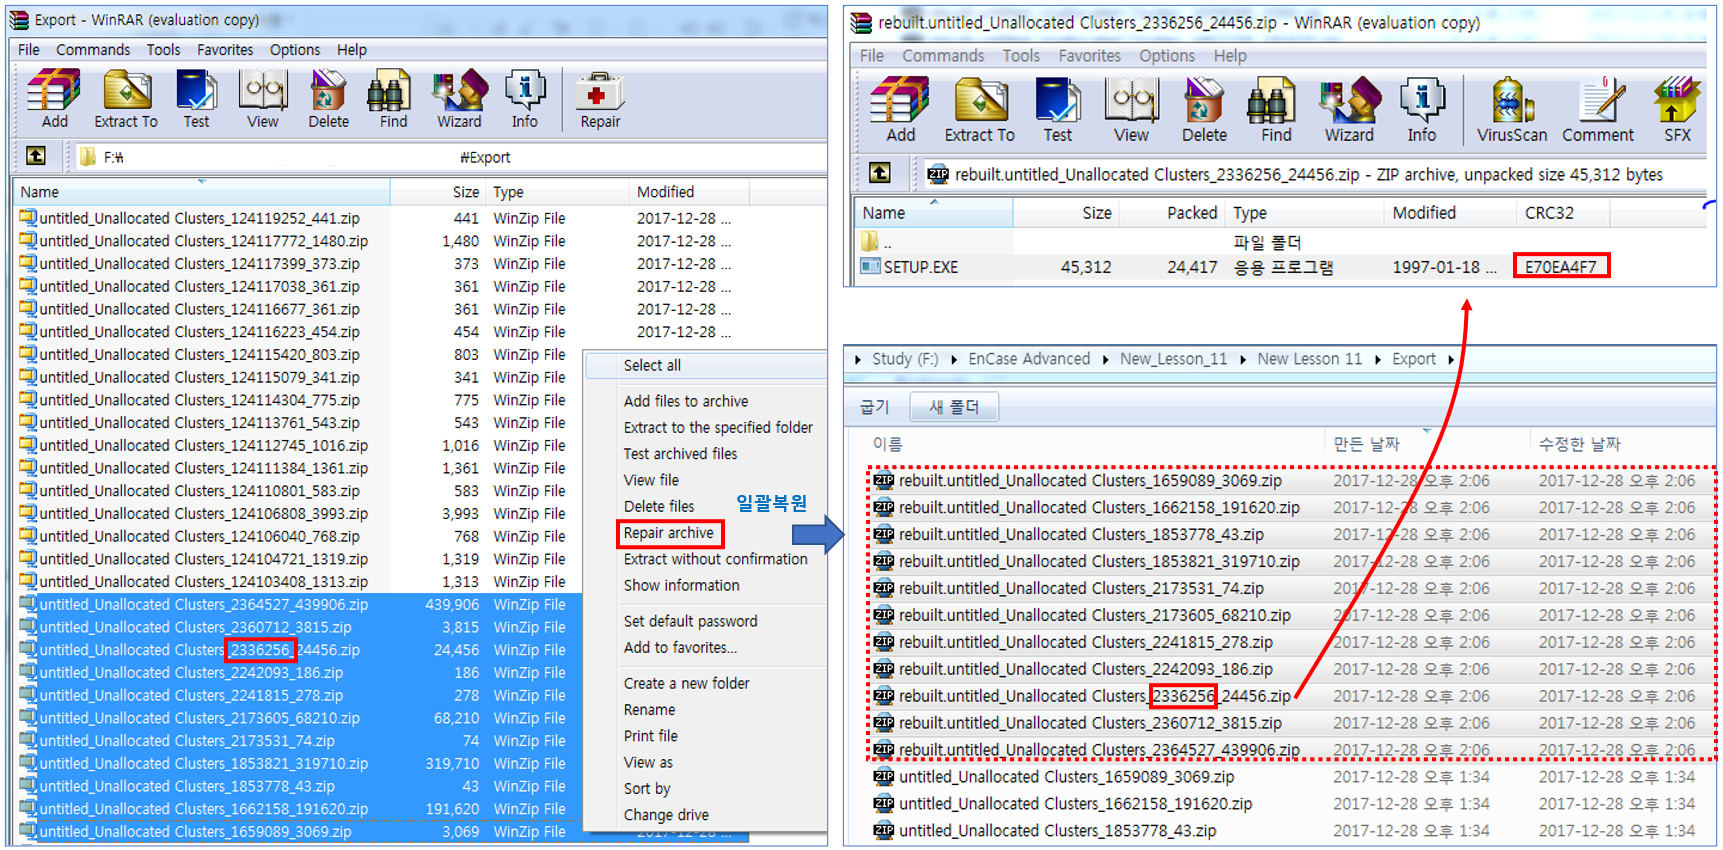The image size is (1723, 850).
Task: Expand the arrow before New Lesson 11 breadcrumb
Action: point(1243,359)
